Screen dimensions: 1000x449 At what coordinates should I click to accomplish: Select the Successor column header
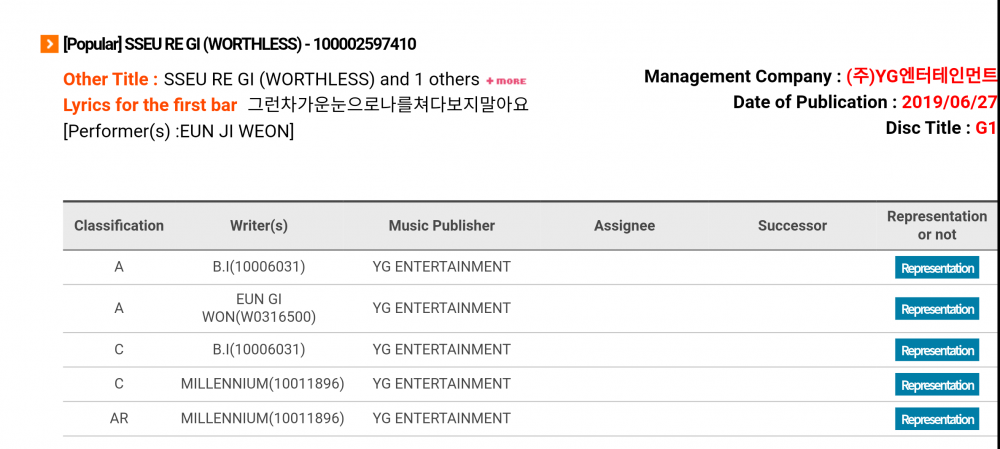[793, 226]
